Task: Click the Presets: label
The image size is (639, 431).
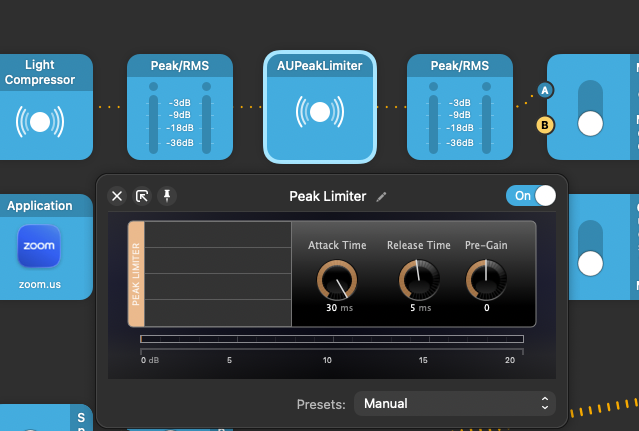Action: 321,404
